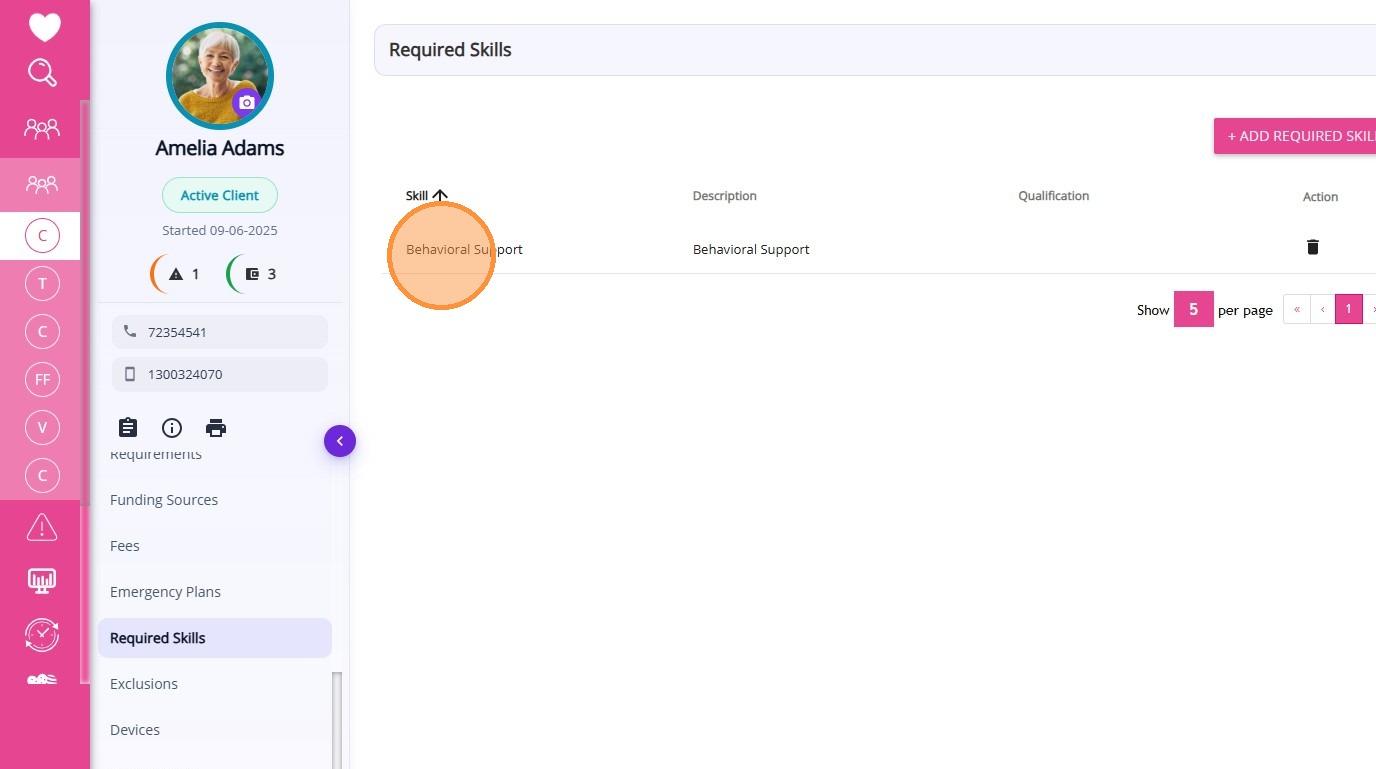The width and height of the screenshot is (1376, 769).
Task: Open the dashboard monitor chart icon
Action: [x=42, y=580]
